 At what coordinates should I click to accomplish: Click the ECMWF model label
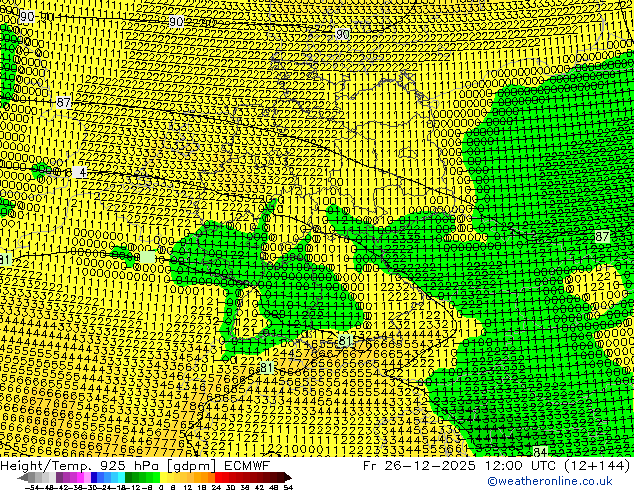(x=247, y=465)
